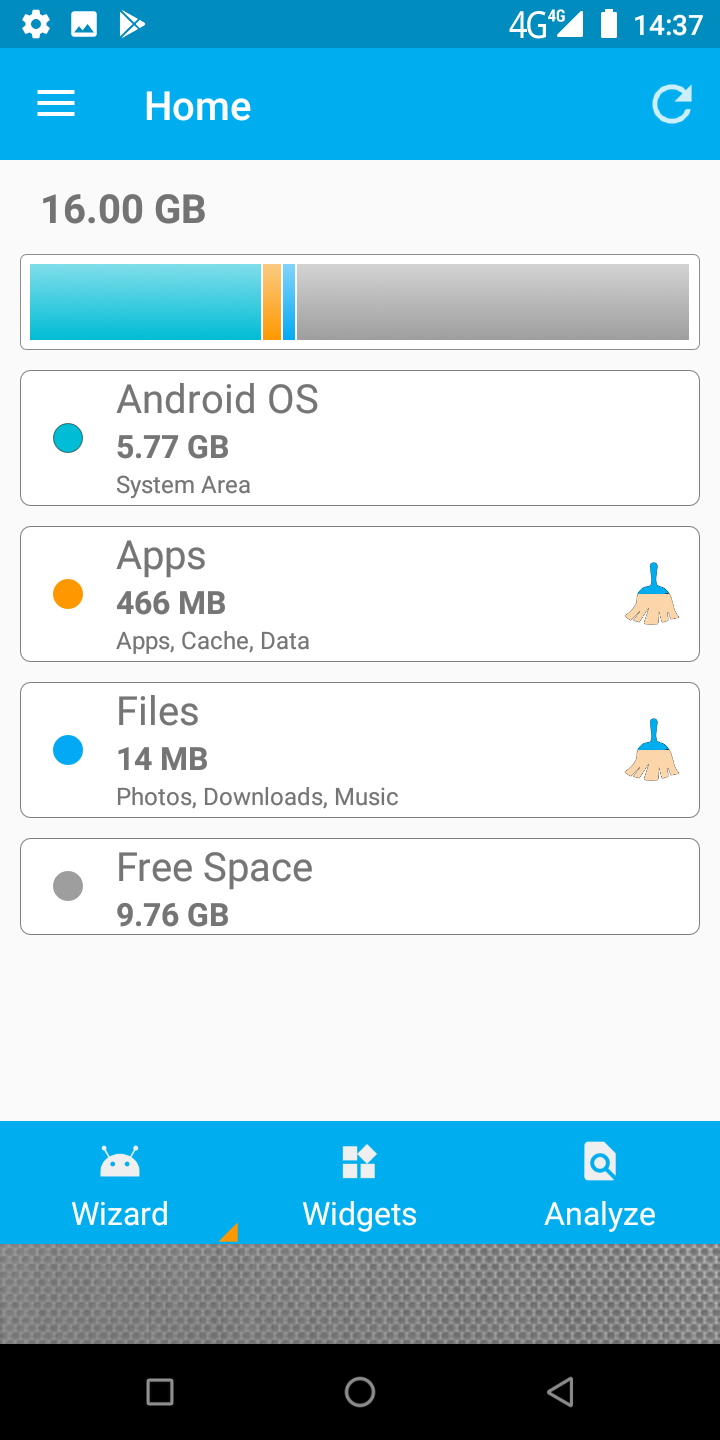Open recent apps square button

tap(160, 1392)
